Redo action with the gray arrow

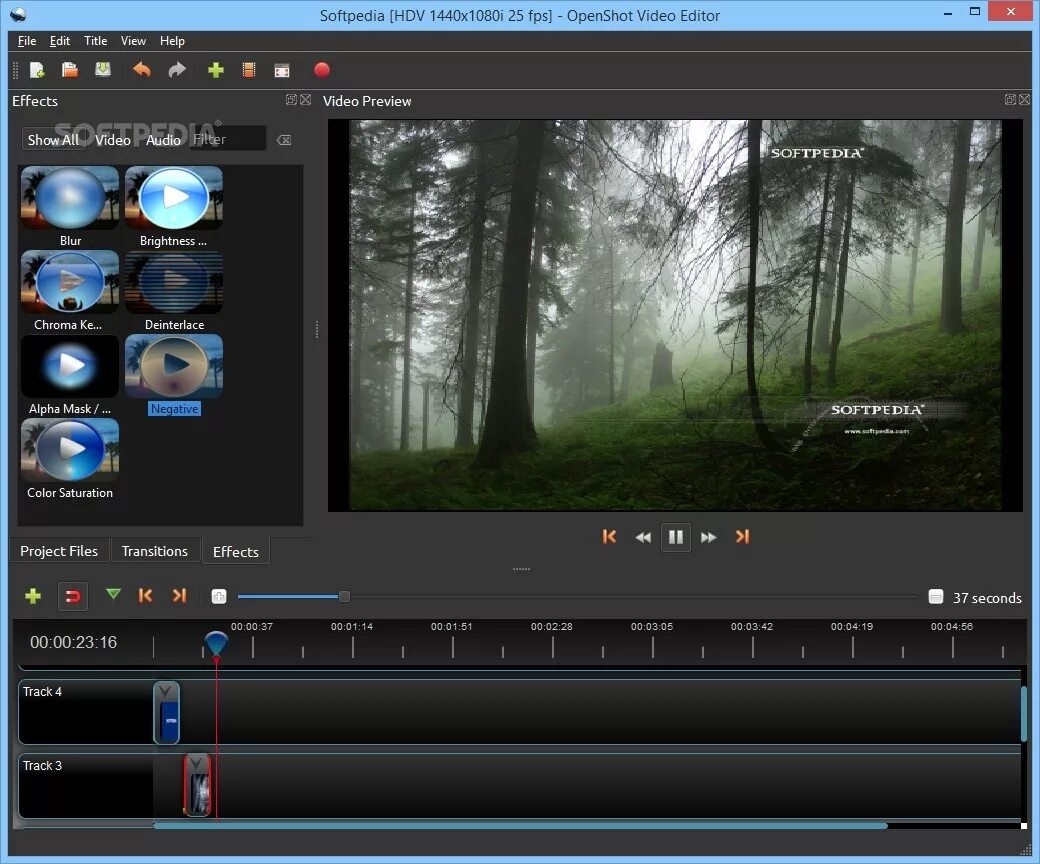click(176, 70)
